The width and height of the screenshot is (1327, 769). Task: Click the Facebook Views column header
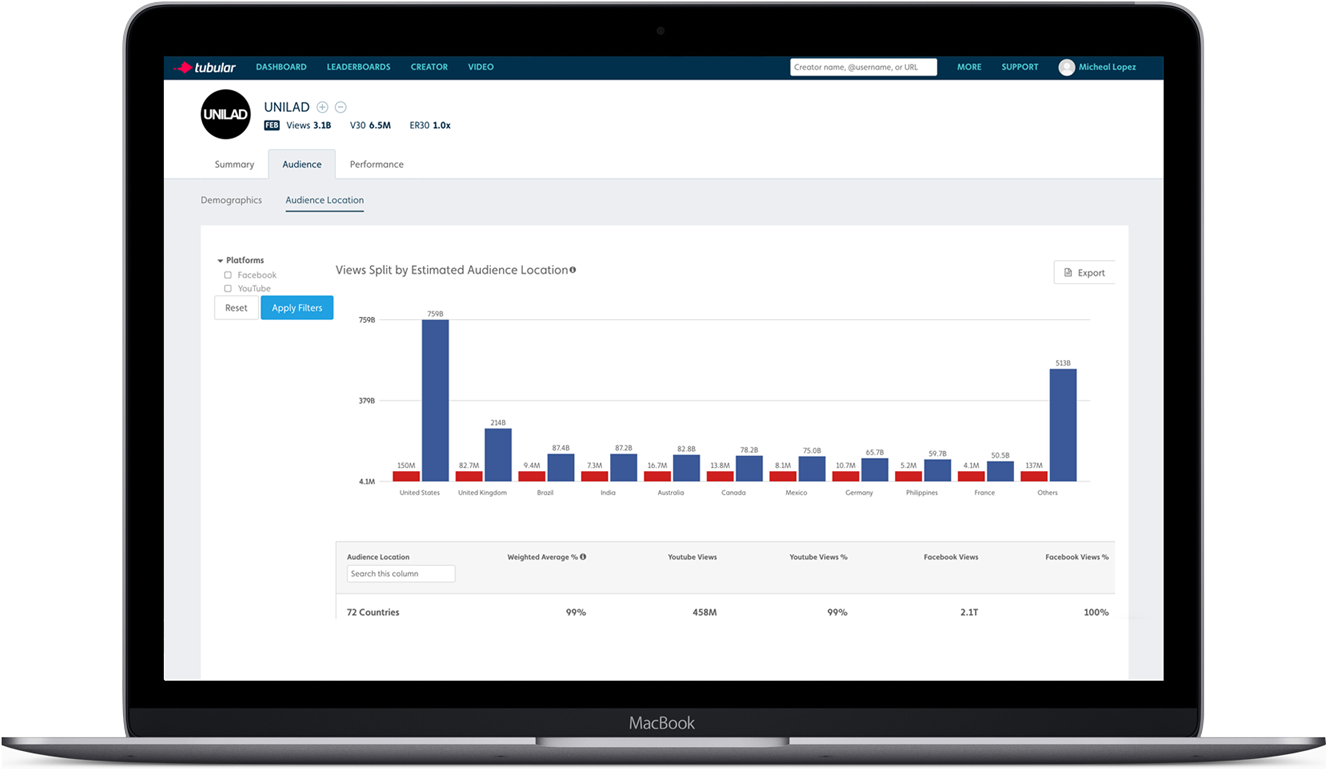[951, 557]
